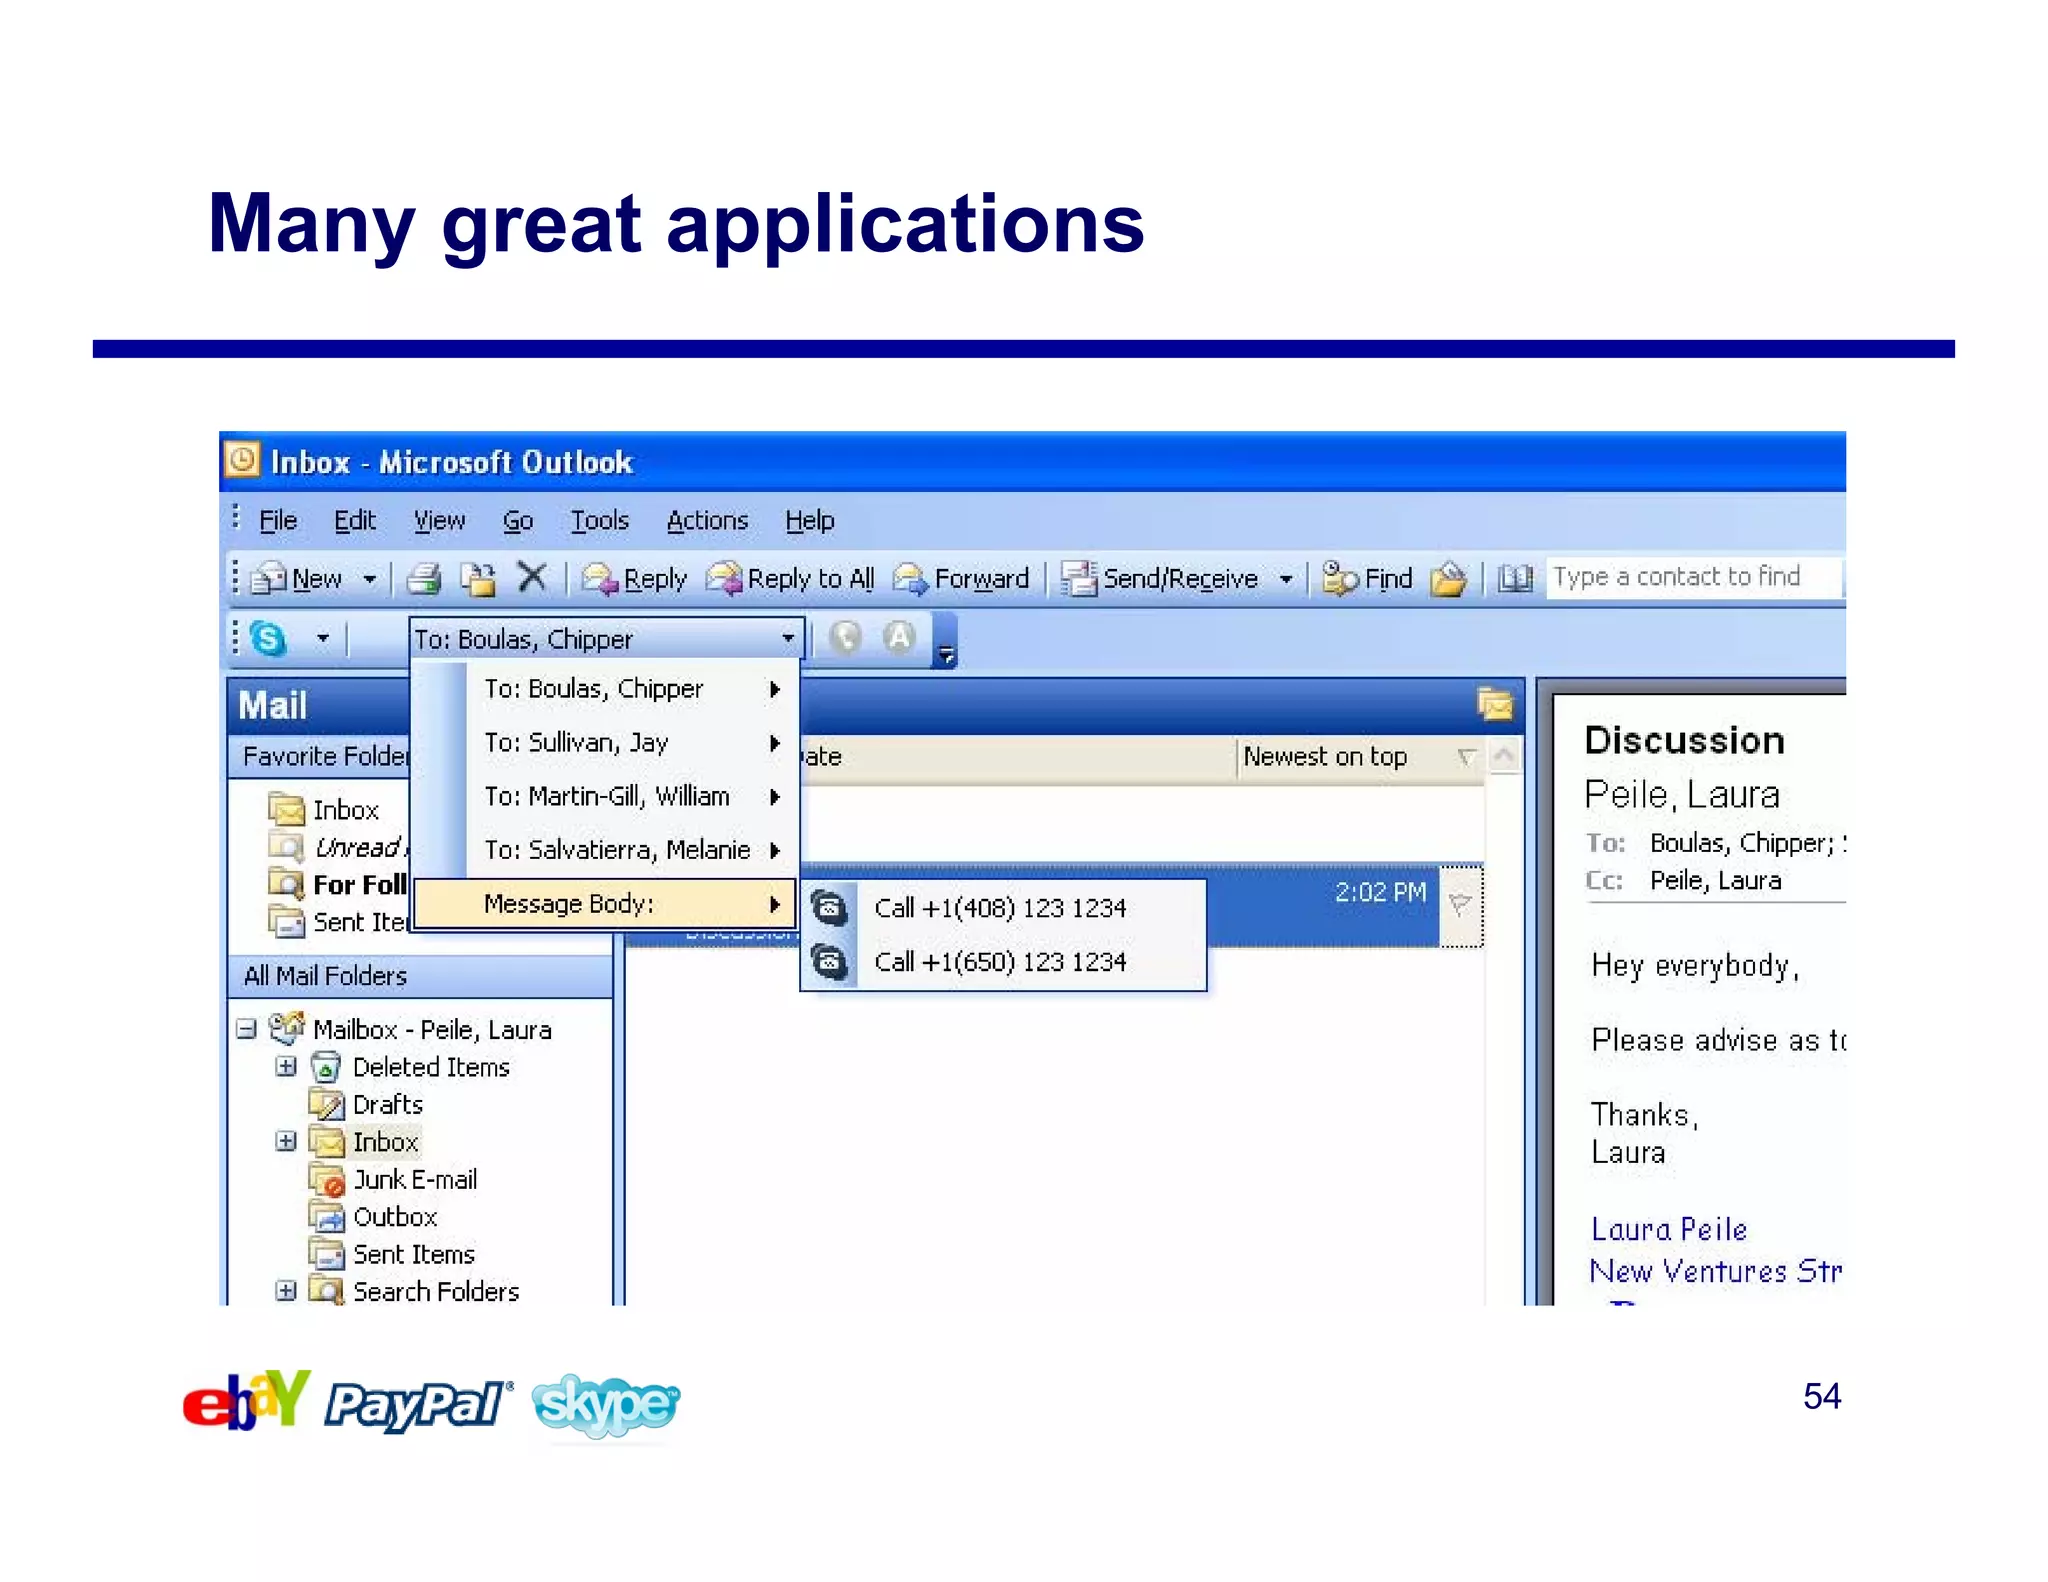
Task: Choose Call +1(408) 123 1234
Action: click(x=999, y=908)
